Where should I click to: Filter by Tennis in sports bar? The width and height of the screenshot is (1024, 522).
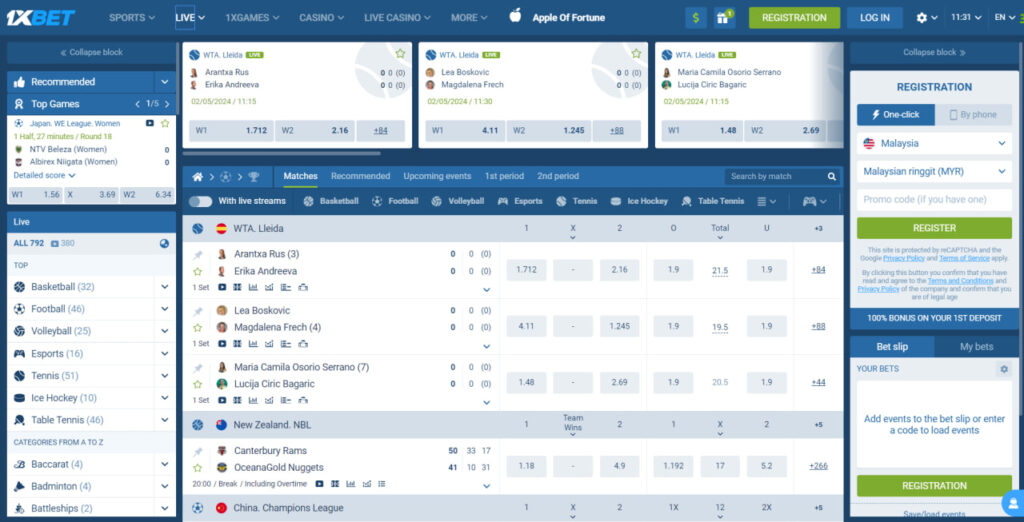(x=577, y=201)
